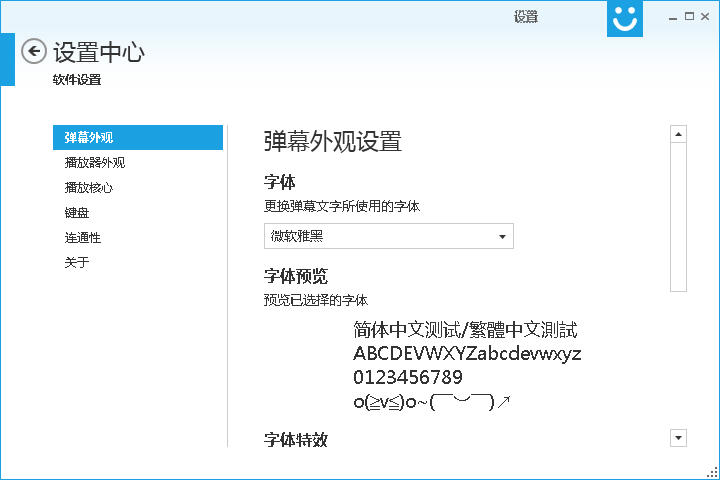Close the settings window

pyautogui.click(x=706, y=16)
